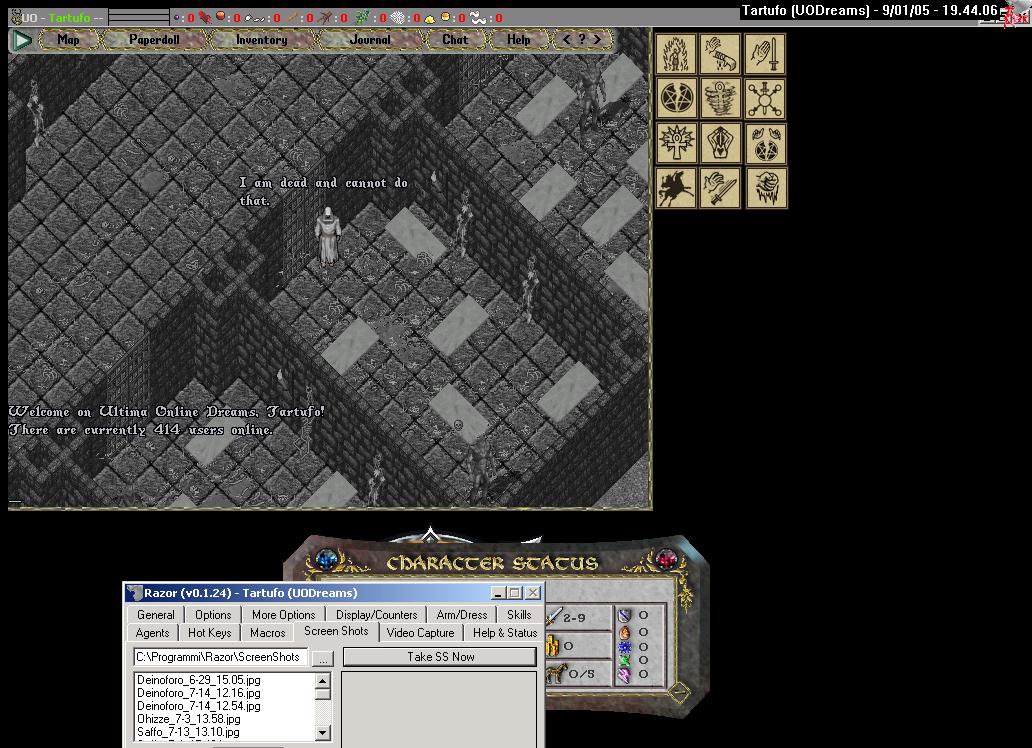The image size is (1032, 748).
Task: Click the ginseng green leaf counter icon
Action: pos(362,17)
